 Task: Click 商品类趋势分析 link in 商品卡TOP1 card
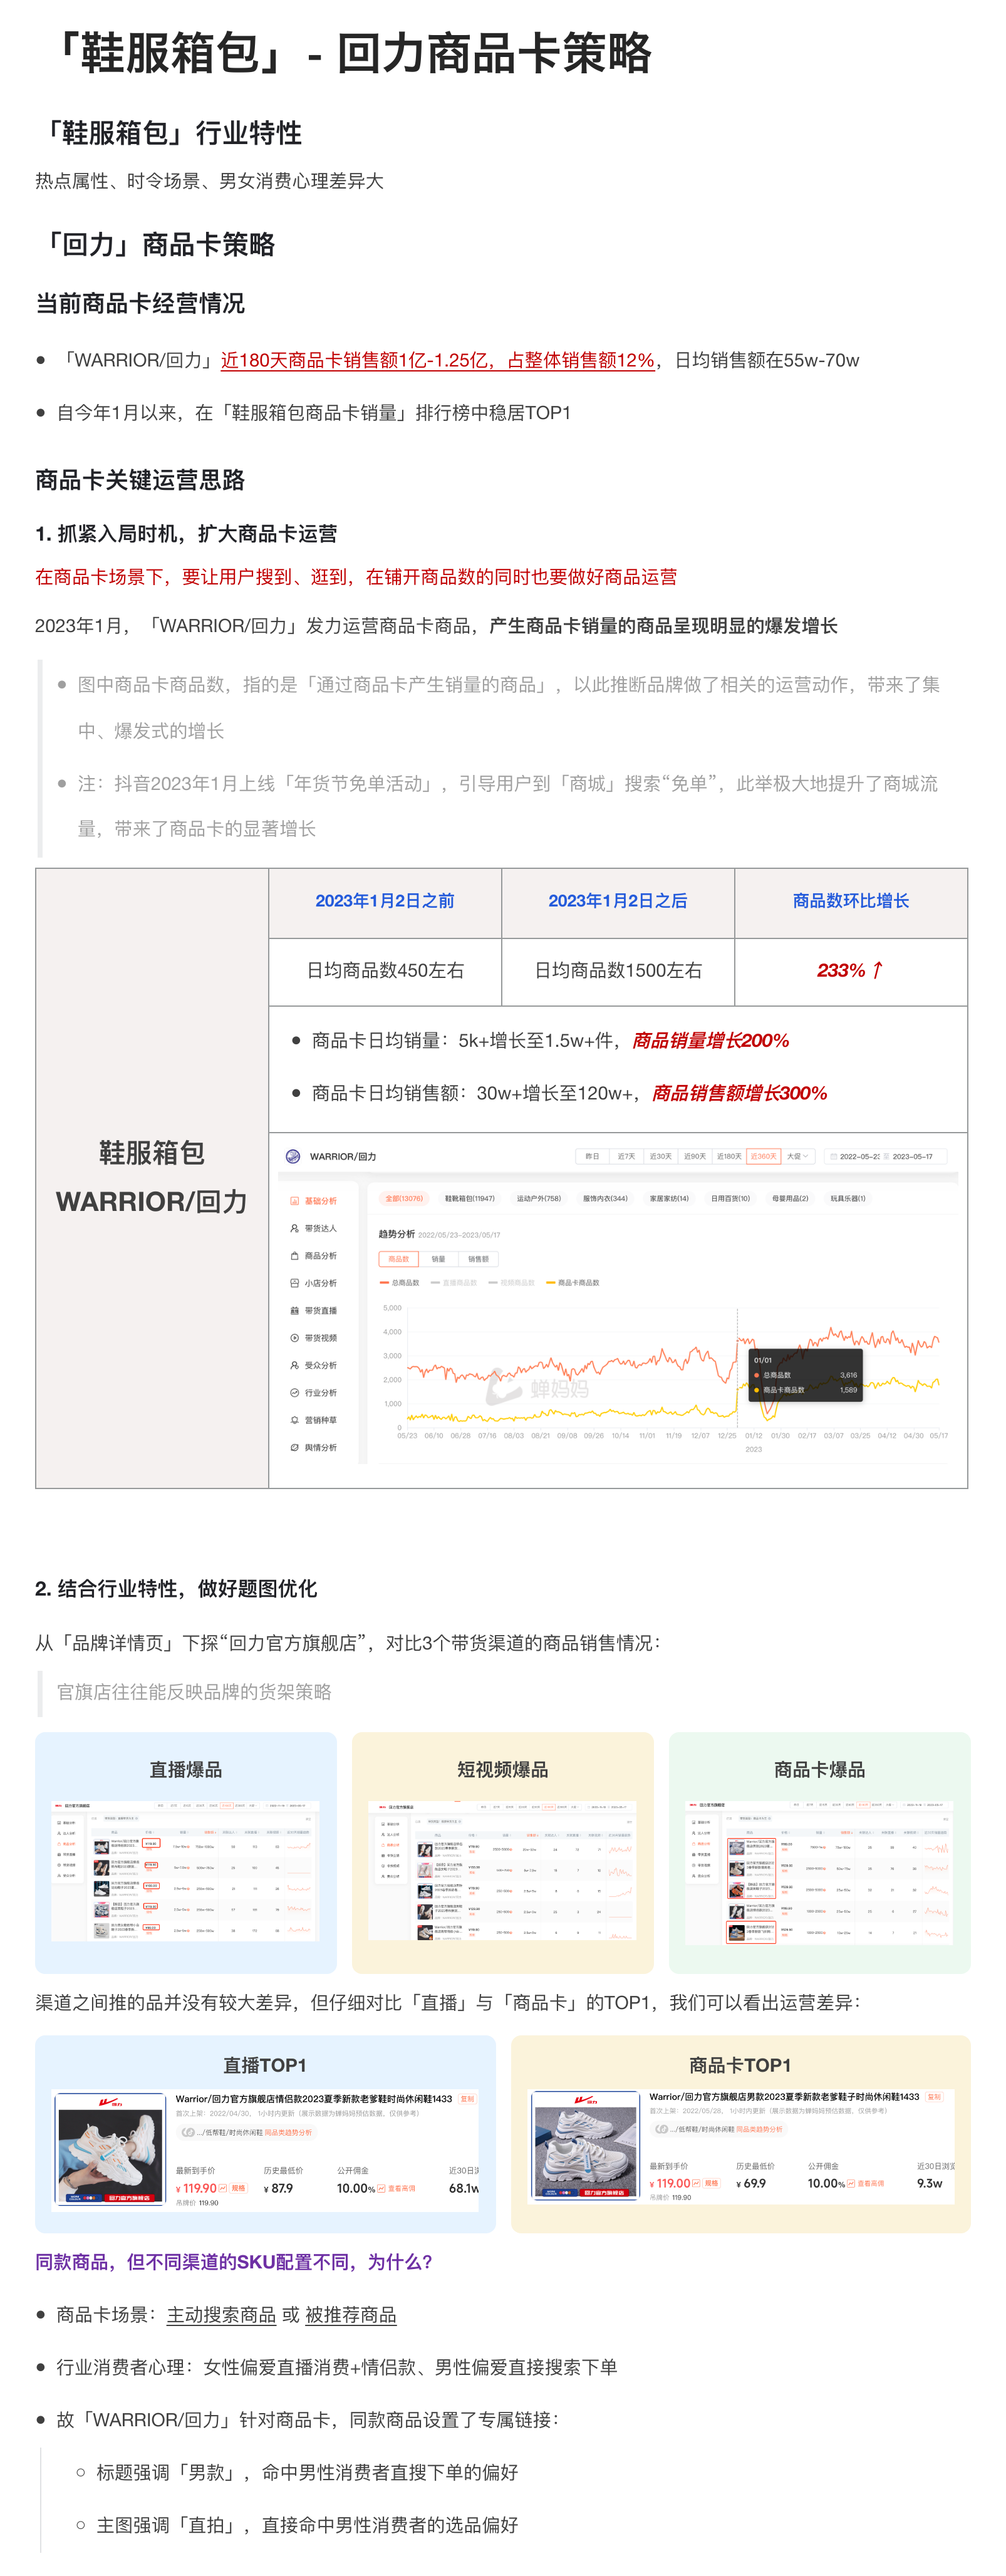759,2129
